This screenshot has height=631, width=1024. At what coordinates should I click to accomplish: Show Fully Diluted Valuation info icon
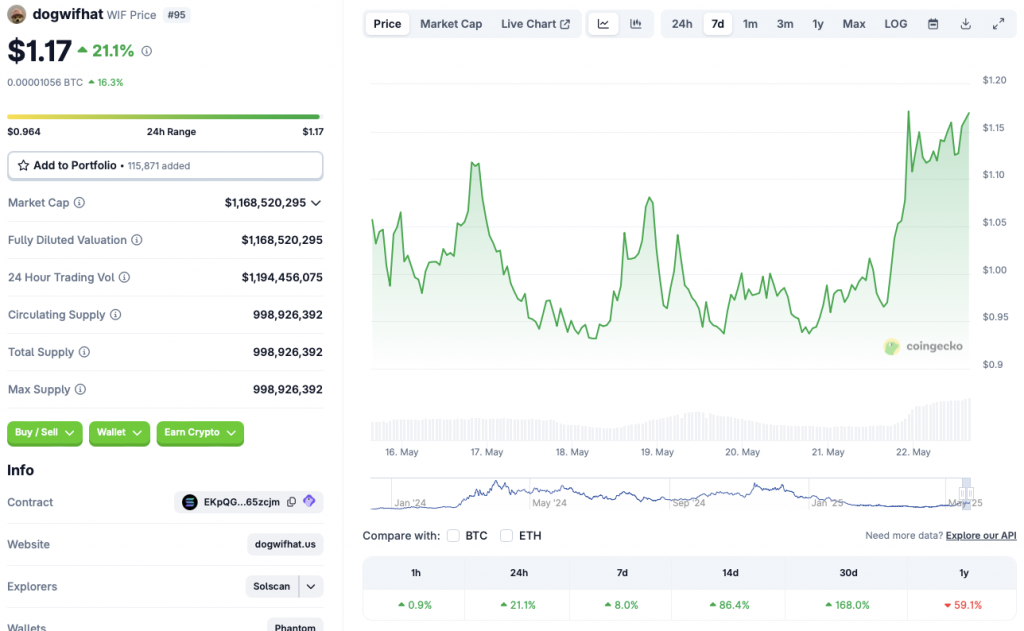point(136,240)
